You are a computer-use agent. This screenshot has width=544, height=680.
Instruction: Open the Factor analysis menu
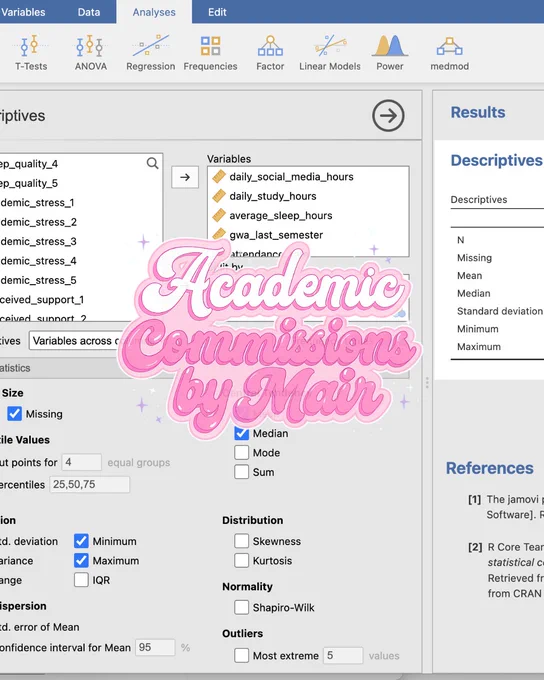coord(270,53)
